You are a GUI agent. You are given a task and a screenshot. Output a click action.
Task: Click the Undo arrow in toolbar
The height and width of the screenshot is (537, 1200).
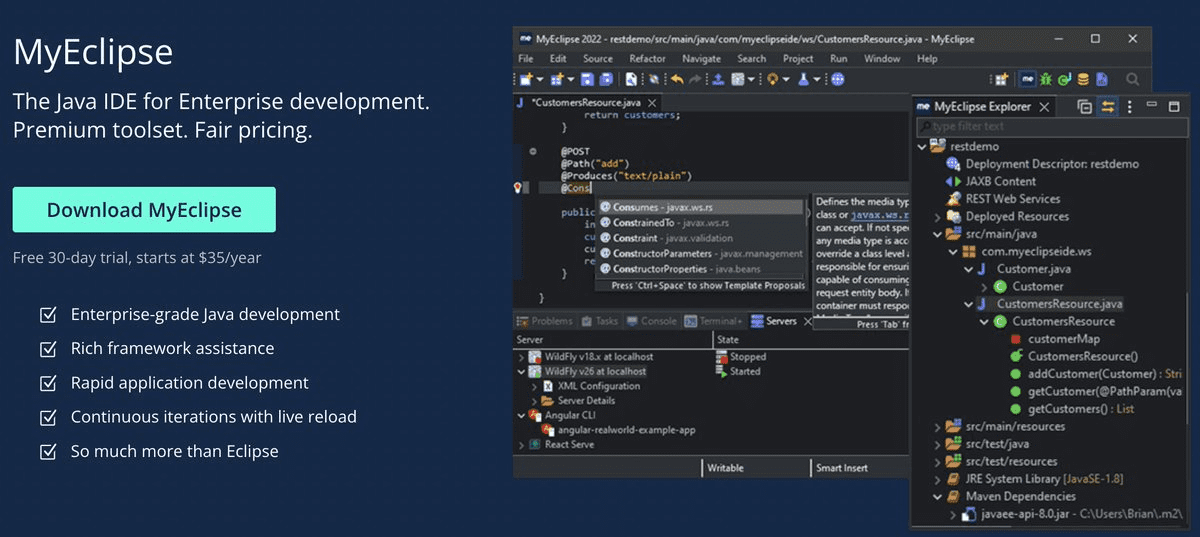(x=678, y=79)
